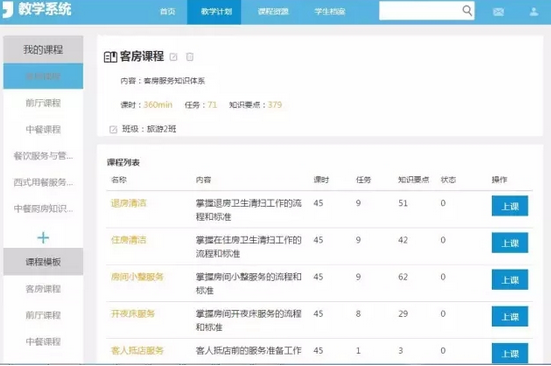This screenshot has height=366, width=551.
Task: Click the 知识要点 column header
Action: pyautogui.click(x=414, y=180)
